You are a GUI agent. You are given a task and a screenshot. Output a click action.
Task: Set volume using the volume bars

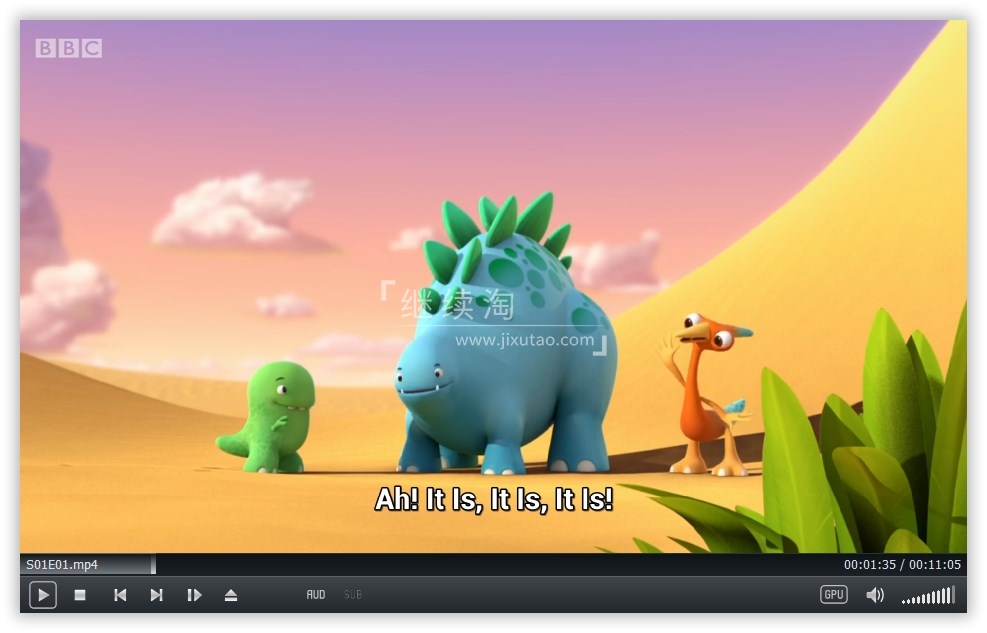[928, 596]
